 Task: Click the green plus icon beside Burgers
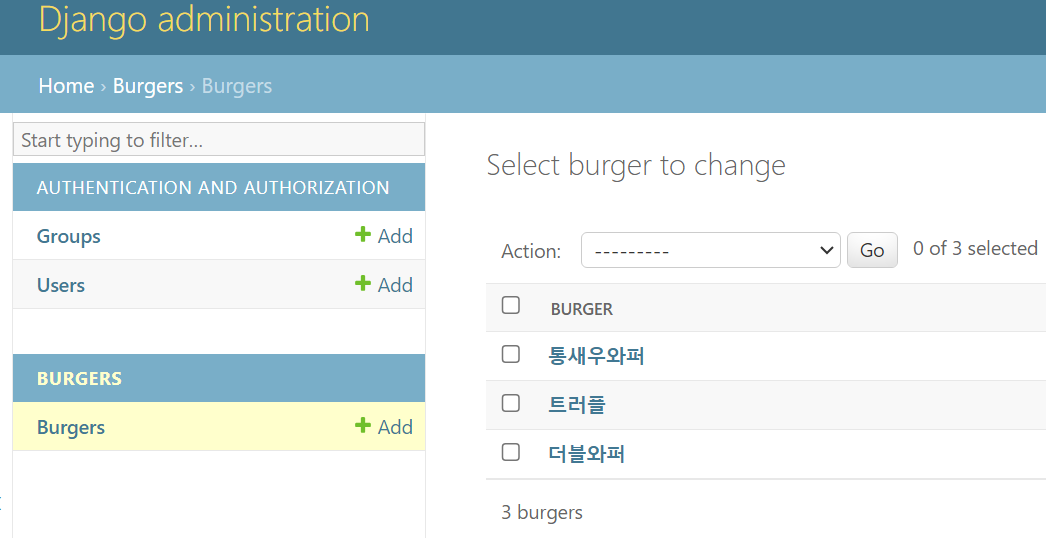(x=363, y=425)
